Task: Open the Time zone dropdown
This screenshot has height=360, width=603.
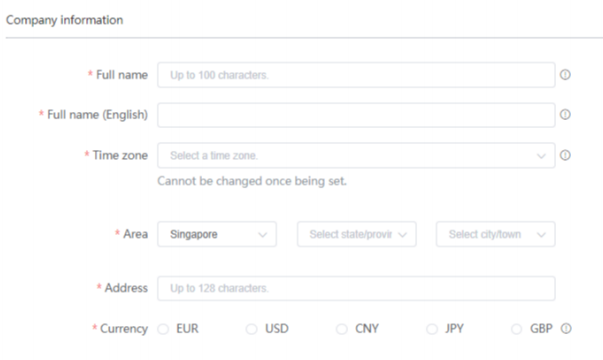Action: 356,155
